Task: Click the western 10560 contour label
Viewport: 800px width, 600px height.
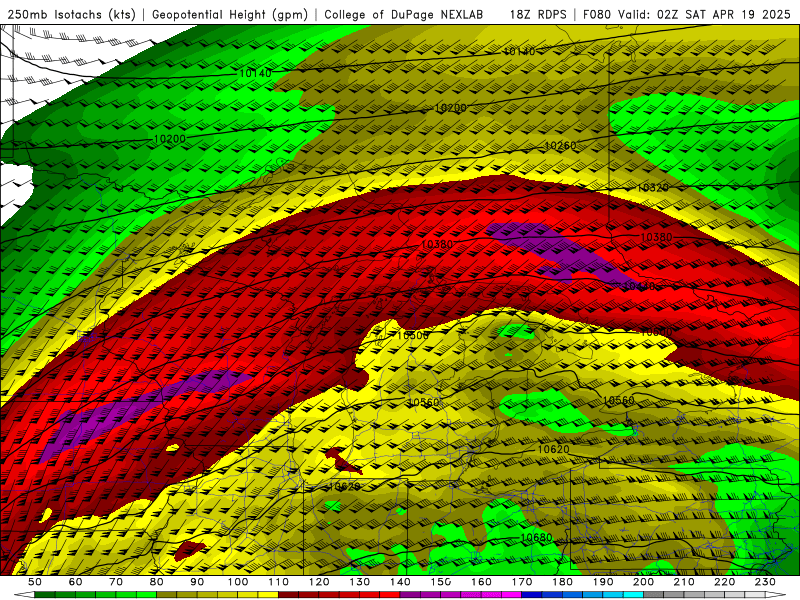Action: coord(424,403)
